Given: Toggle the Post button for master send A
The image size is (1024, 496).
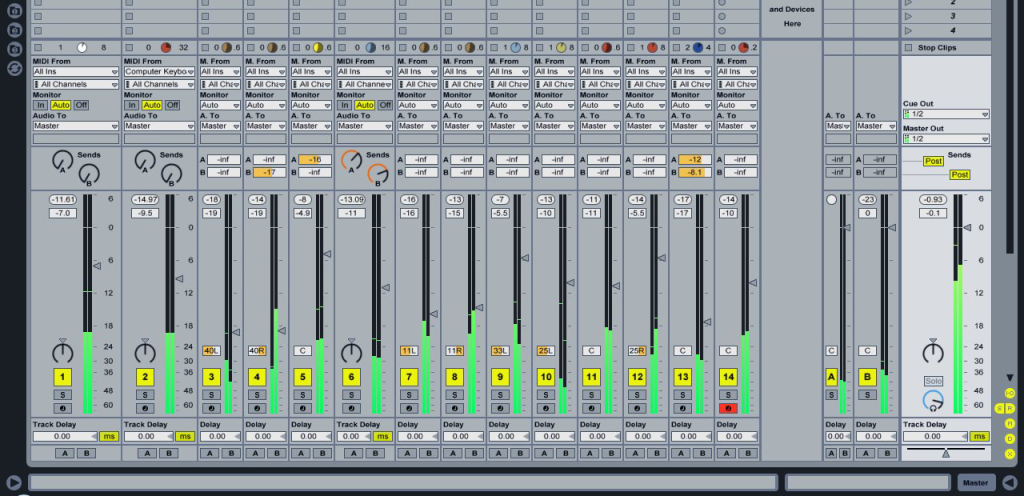Looking at the screenshot, I should point(933,161).
